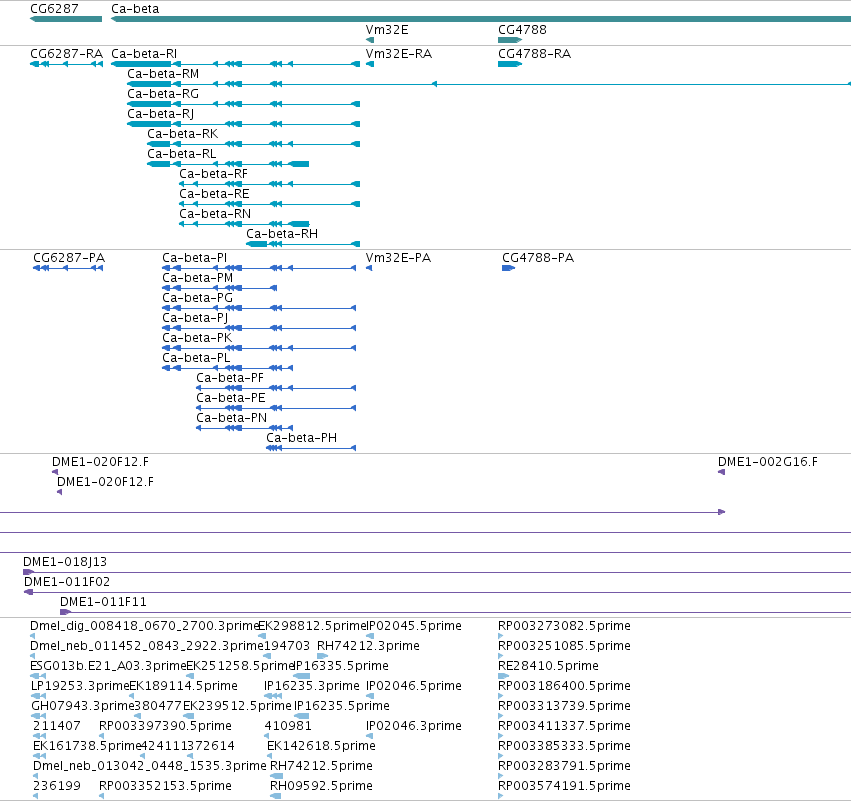851x801 pixels.
Task: Open the Ca-beta-PE CDS label
Action: click(231, 398)
